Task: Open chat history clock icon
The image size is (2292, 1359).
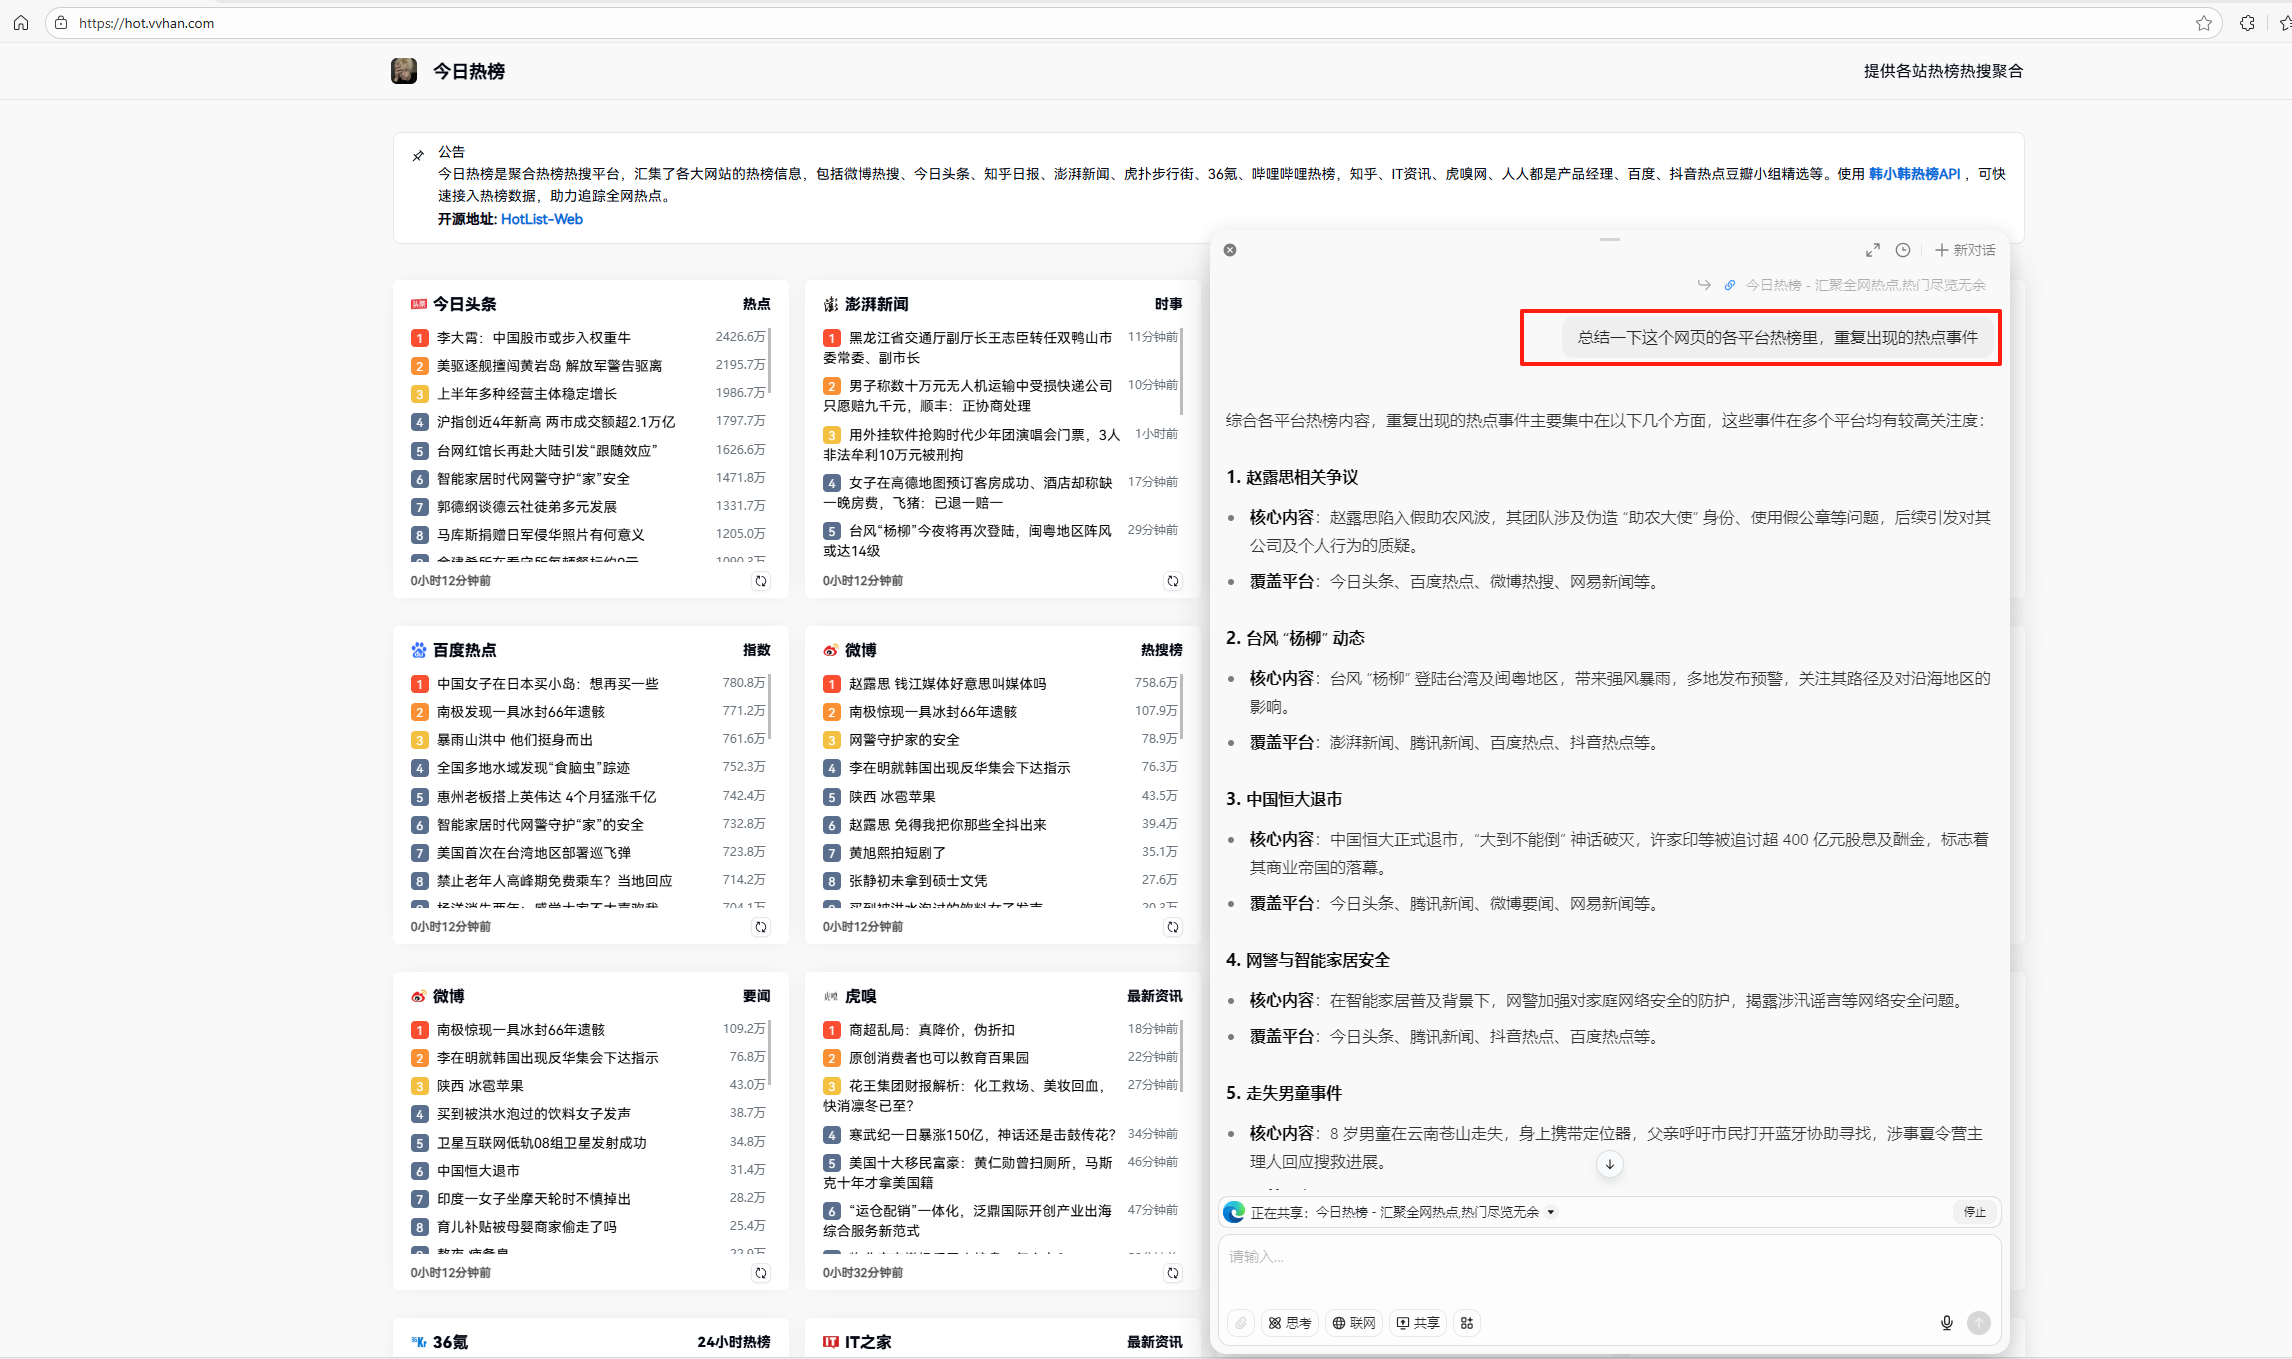Action: [1903, 250]
